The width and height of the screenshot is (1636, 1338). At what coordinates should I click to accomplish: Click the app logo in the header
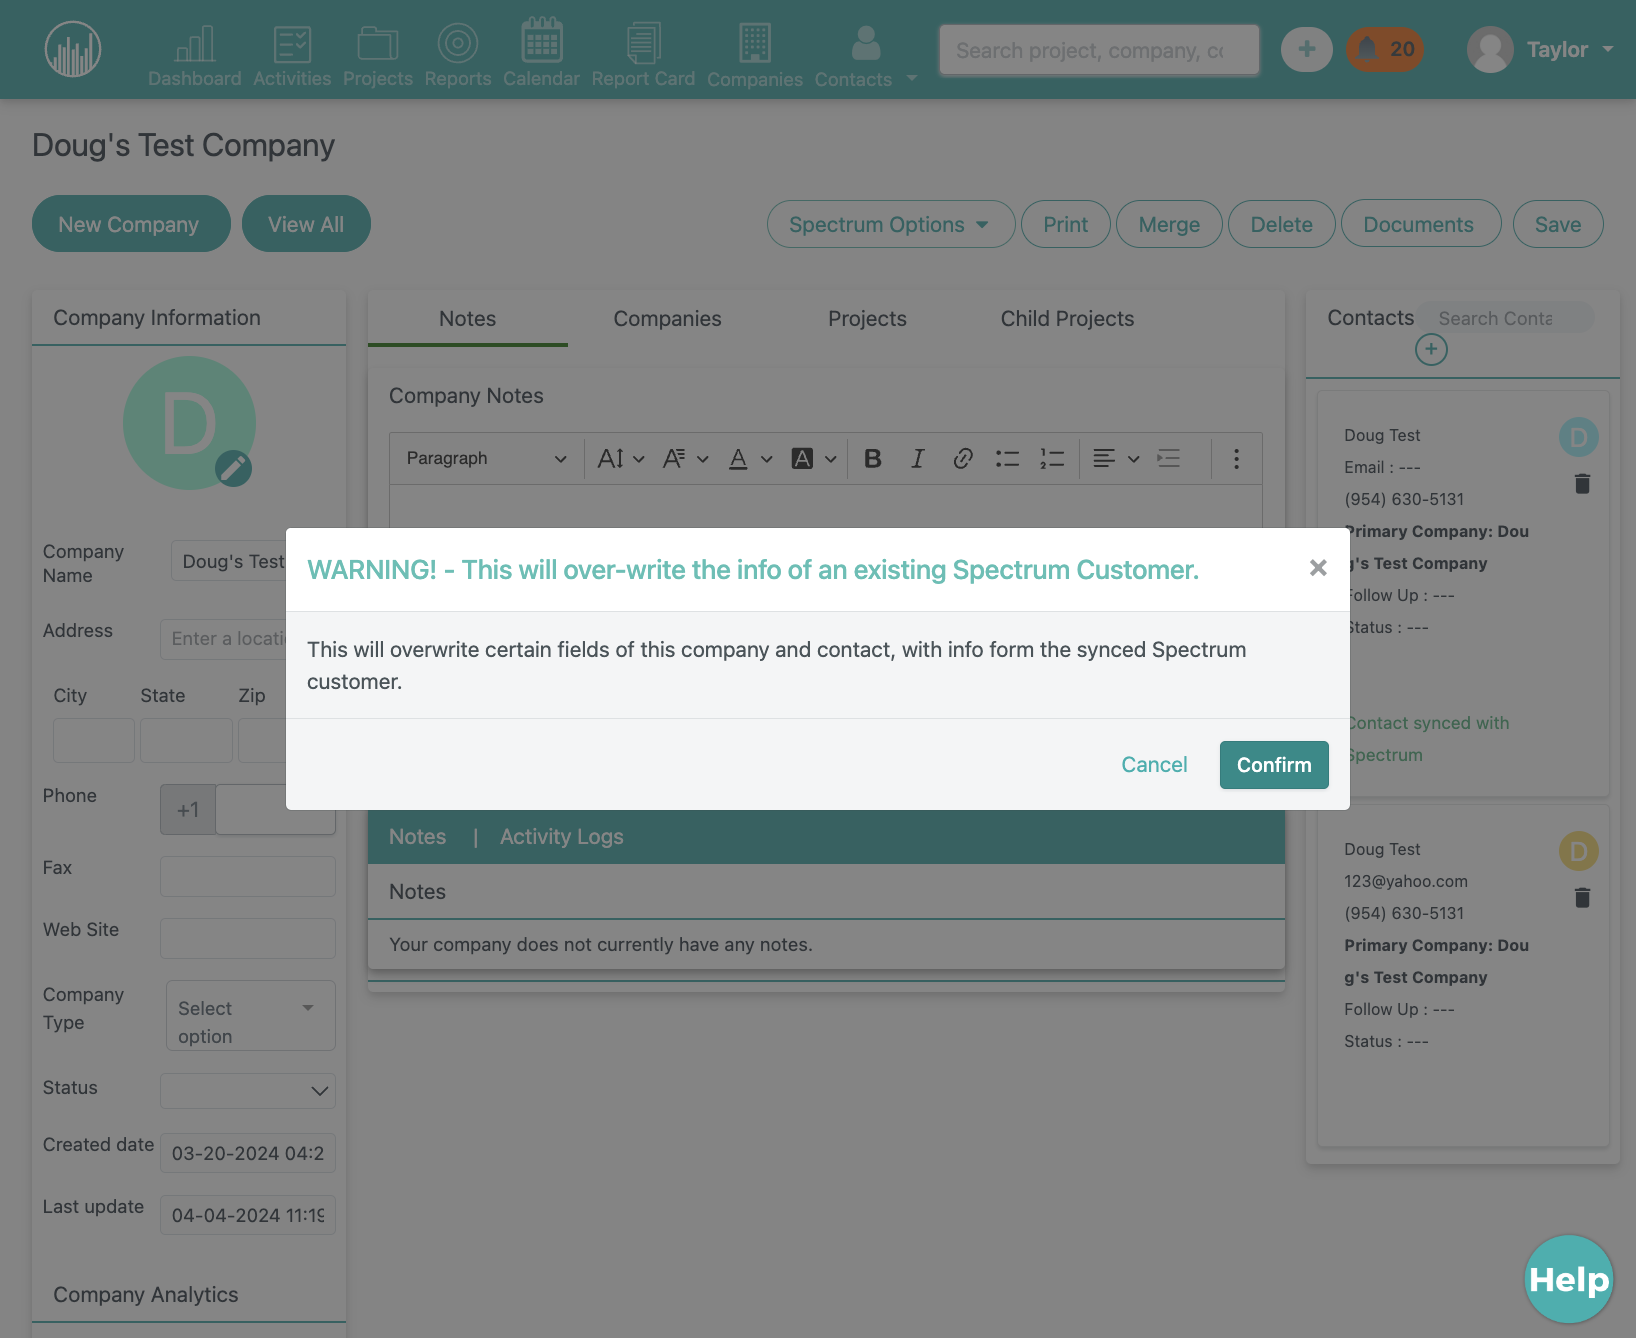[x=73, y=49]
